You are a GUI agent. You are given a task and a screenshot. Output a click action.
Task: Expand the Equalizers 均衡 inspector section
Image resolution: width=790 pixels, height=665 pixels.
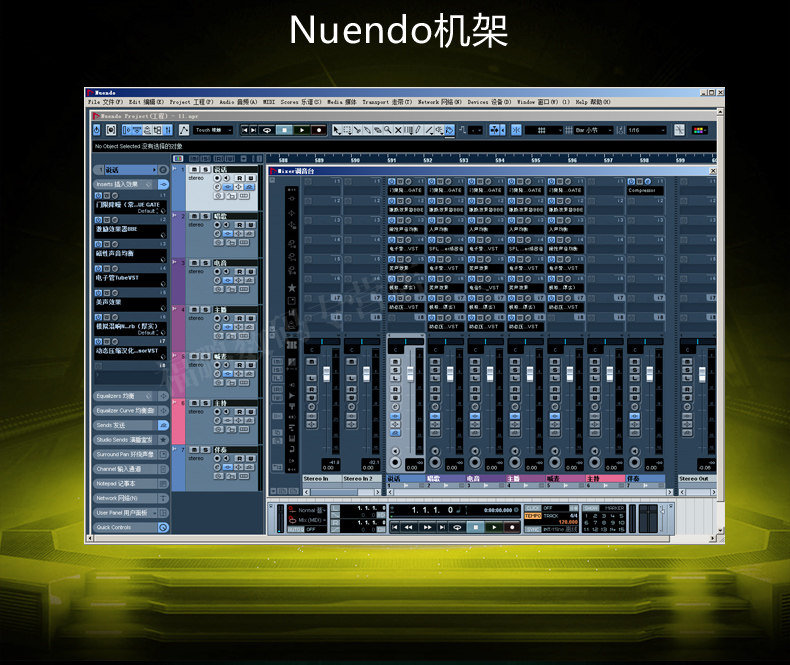click(x=130, y=396)
